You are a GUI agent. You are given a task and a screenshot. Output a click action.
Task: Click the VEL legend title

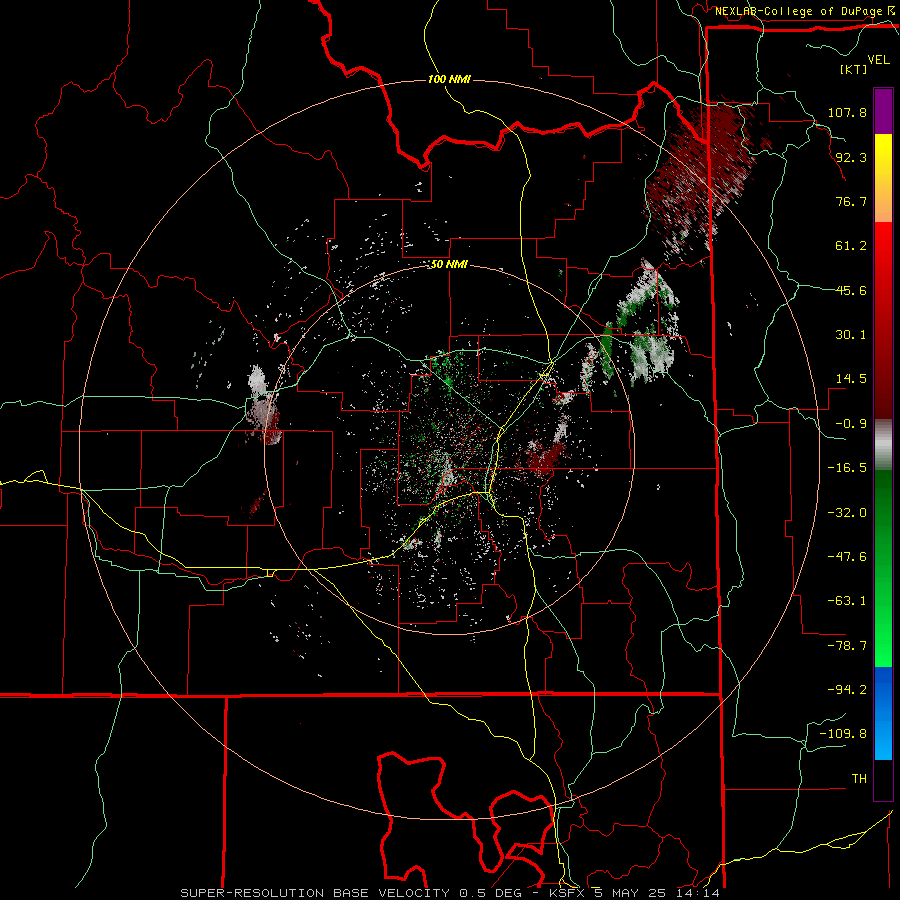click(x=878, y=60)
